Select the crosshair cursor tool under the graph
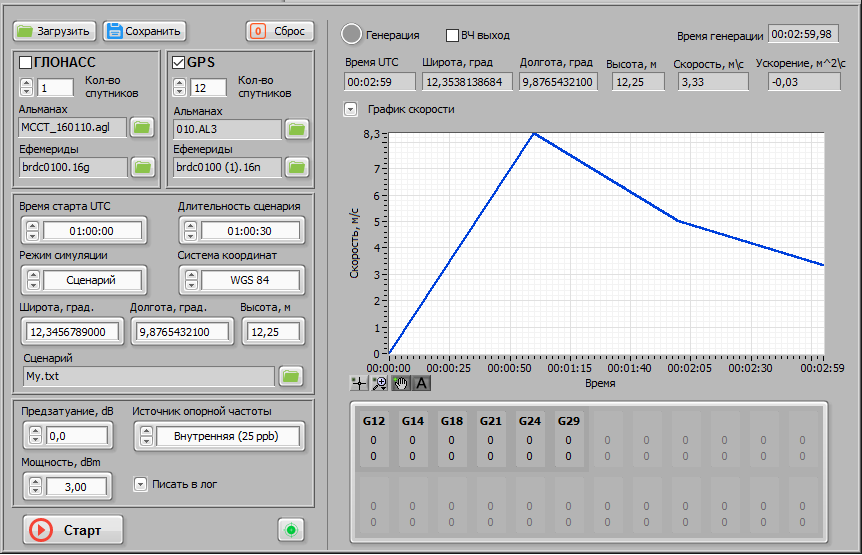This screenshot has height=555, width=862. [x=360, y=383]
